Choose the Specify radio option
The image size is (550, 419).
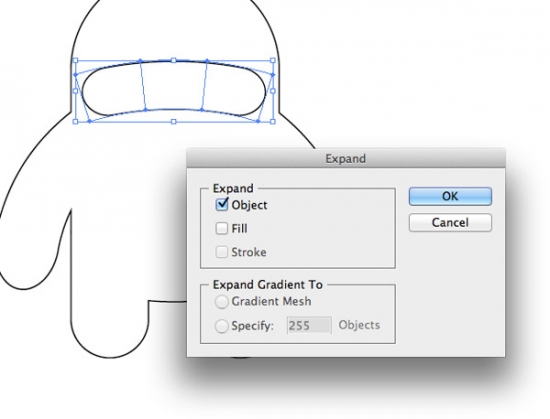(x=222, y=326)
